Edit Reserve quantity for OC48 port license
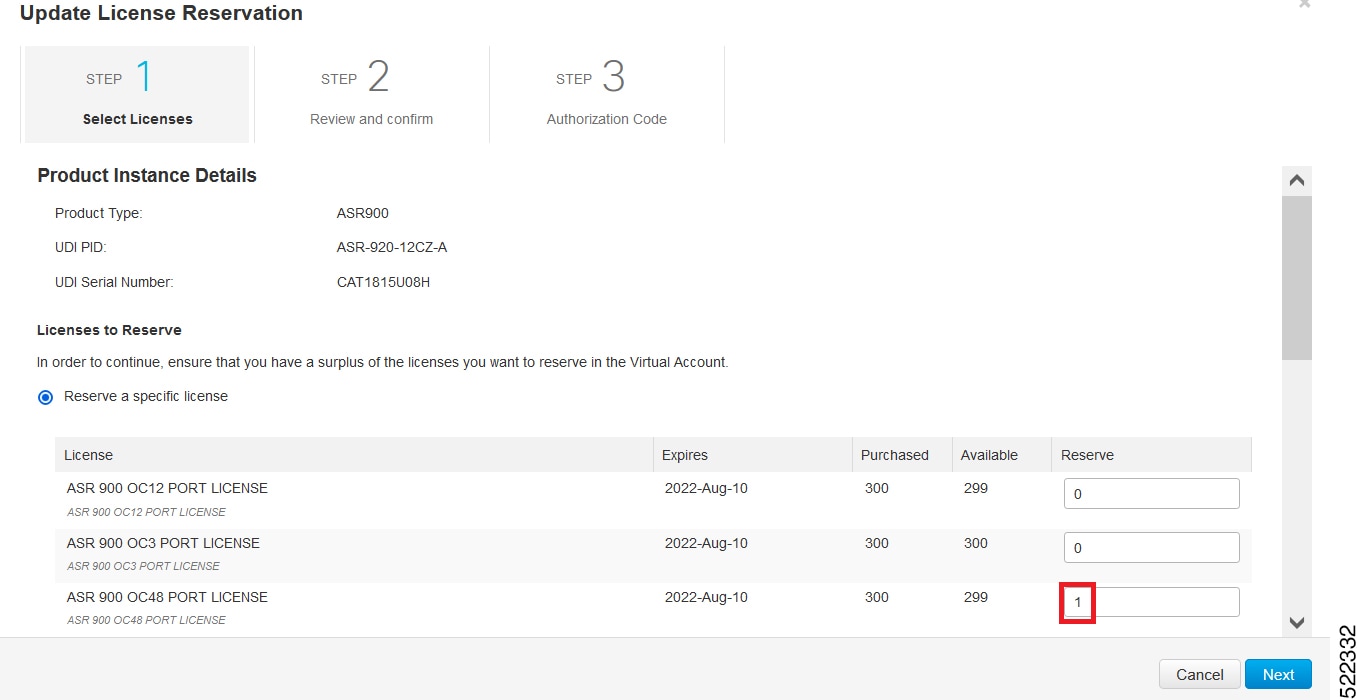Screen dimensions: 1357x700 point(1151,602)
